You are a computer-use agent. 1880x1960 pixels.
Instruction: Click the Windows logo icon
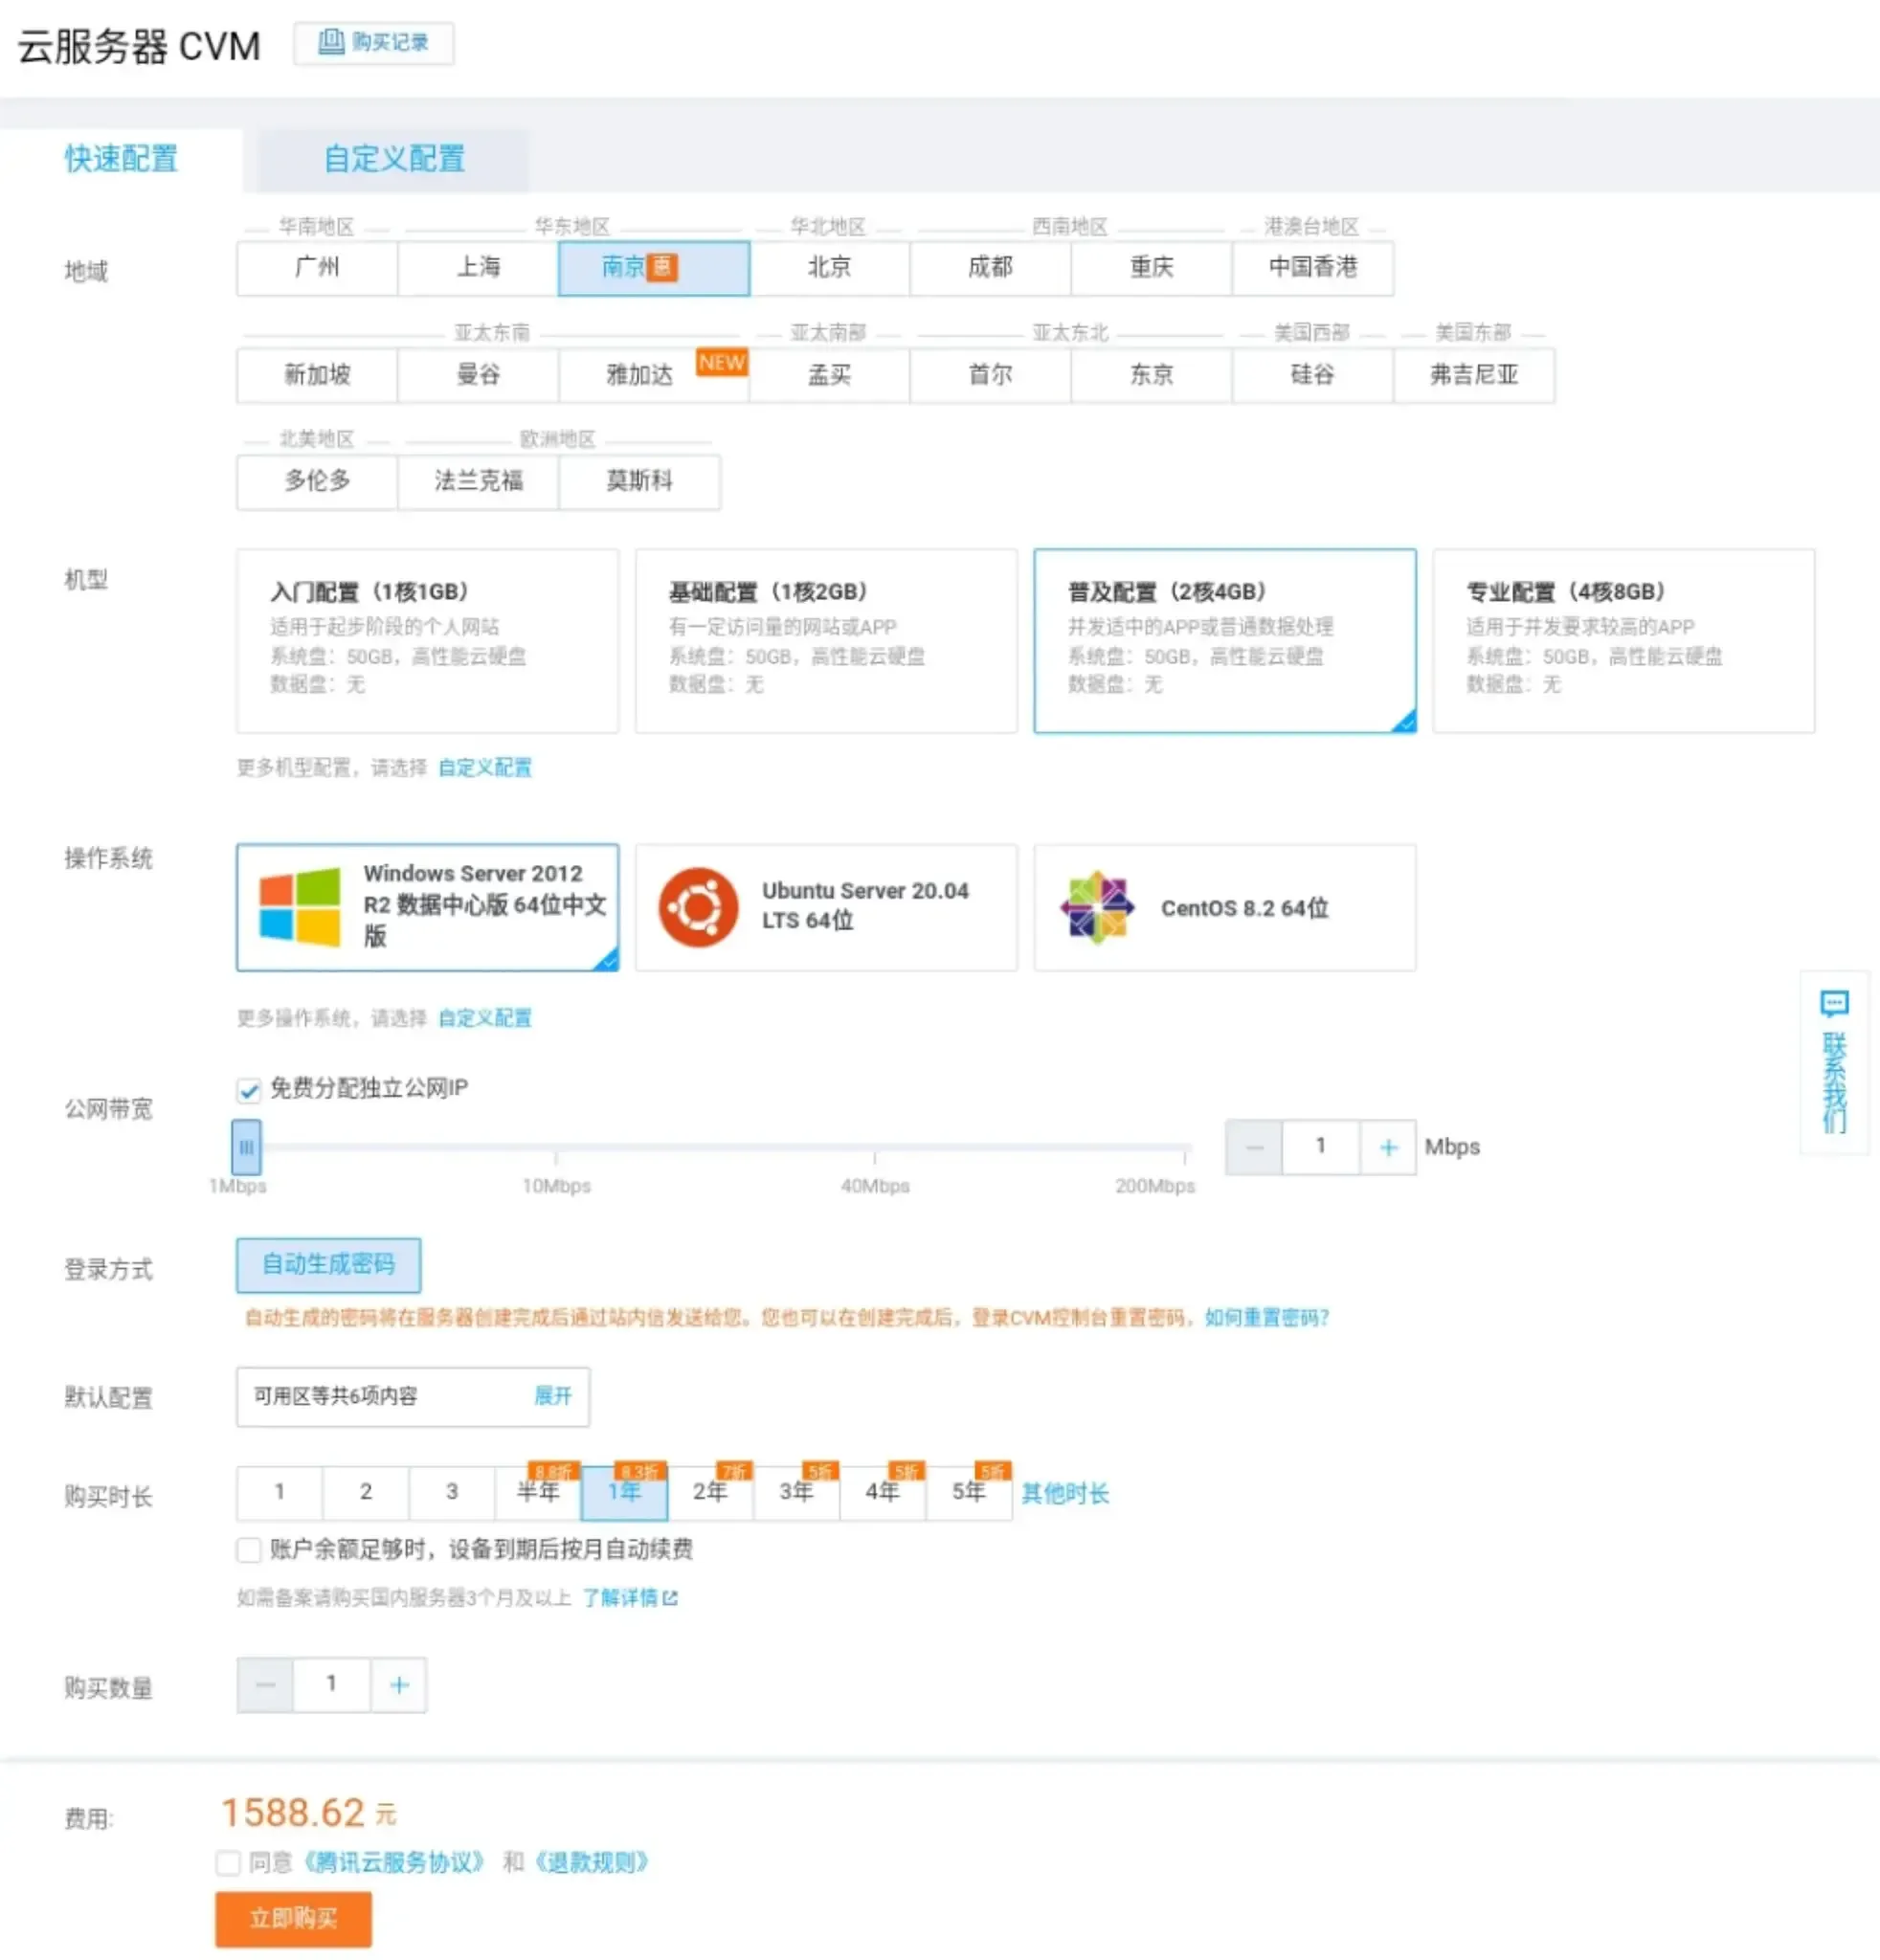[299, 907]
